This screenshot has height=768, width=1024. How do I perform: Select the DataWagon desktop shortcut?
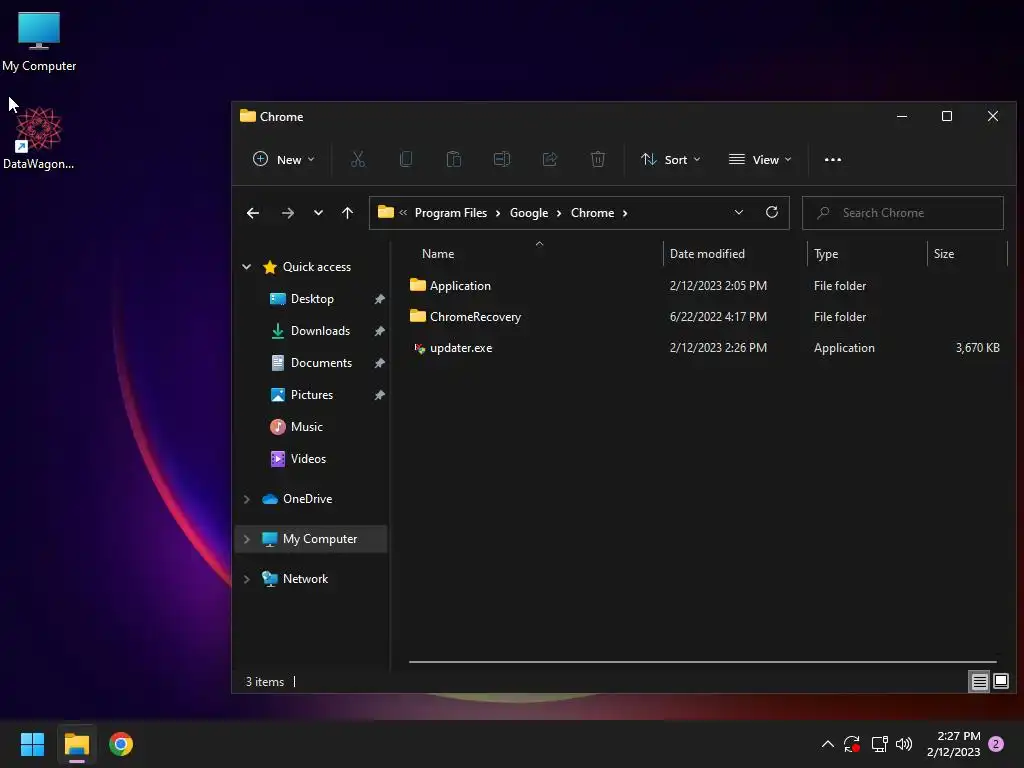point(39,138)
